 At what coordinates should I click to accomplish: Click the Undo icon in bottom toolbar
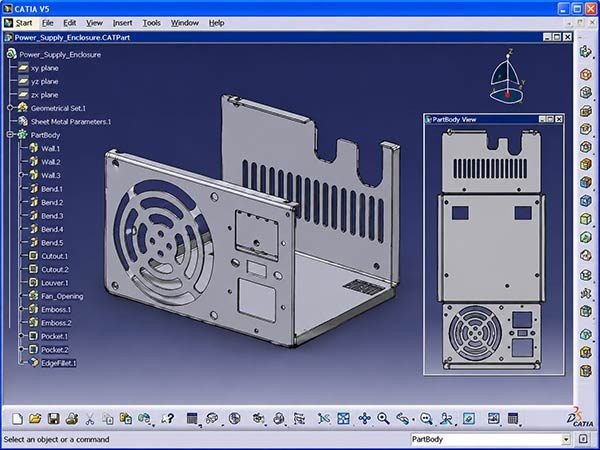pyautogui.click(x=144, y=418)
